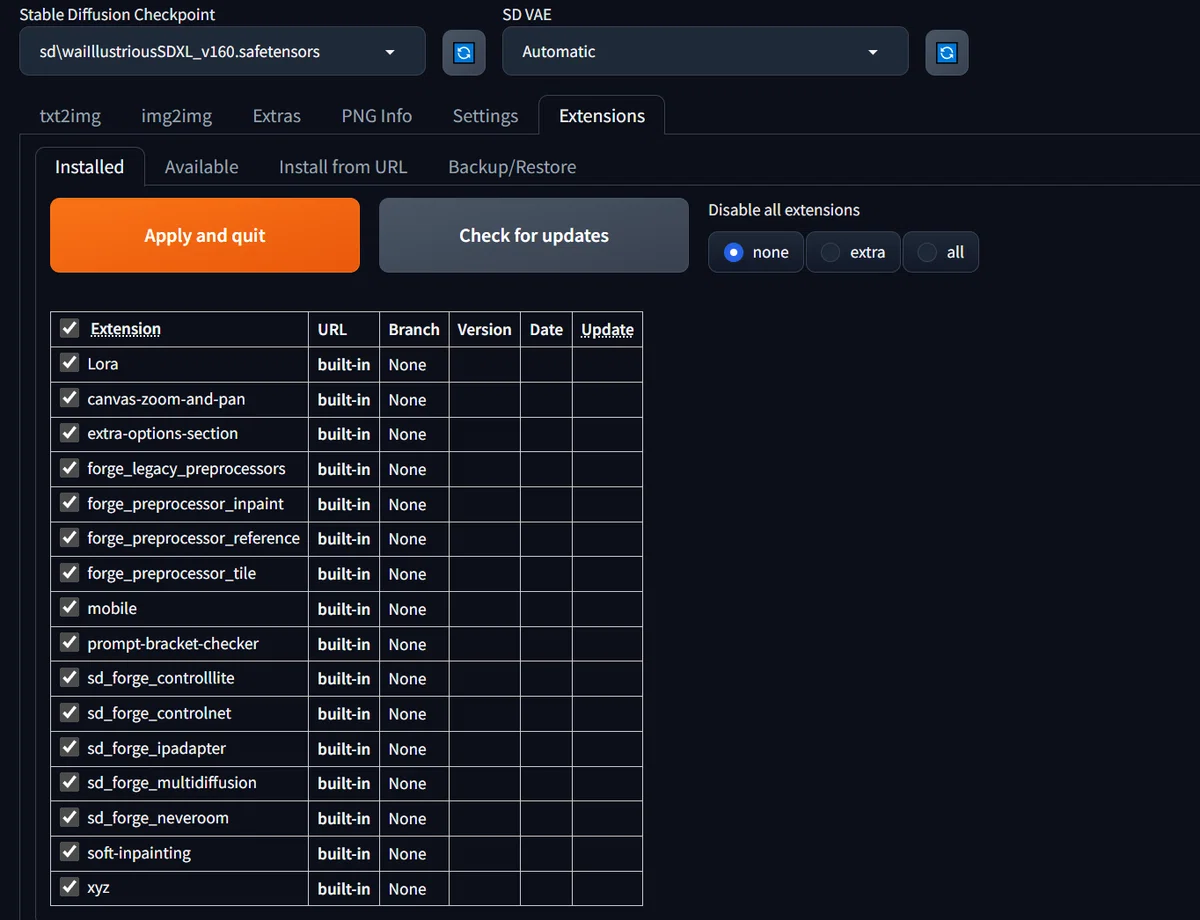Toggle the forge_preprocessor_inpaint checkbox

69,503
